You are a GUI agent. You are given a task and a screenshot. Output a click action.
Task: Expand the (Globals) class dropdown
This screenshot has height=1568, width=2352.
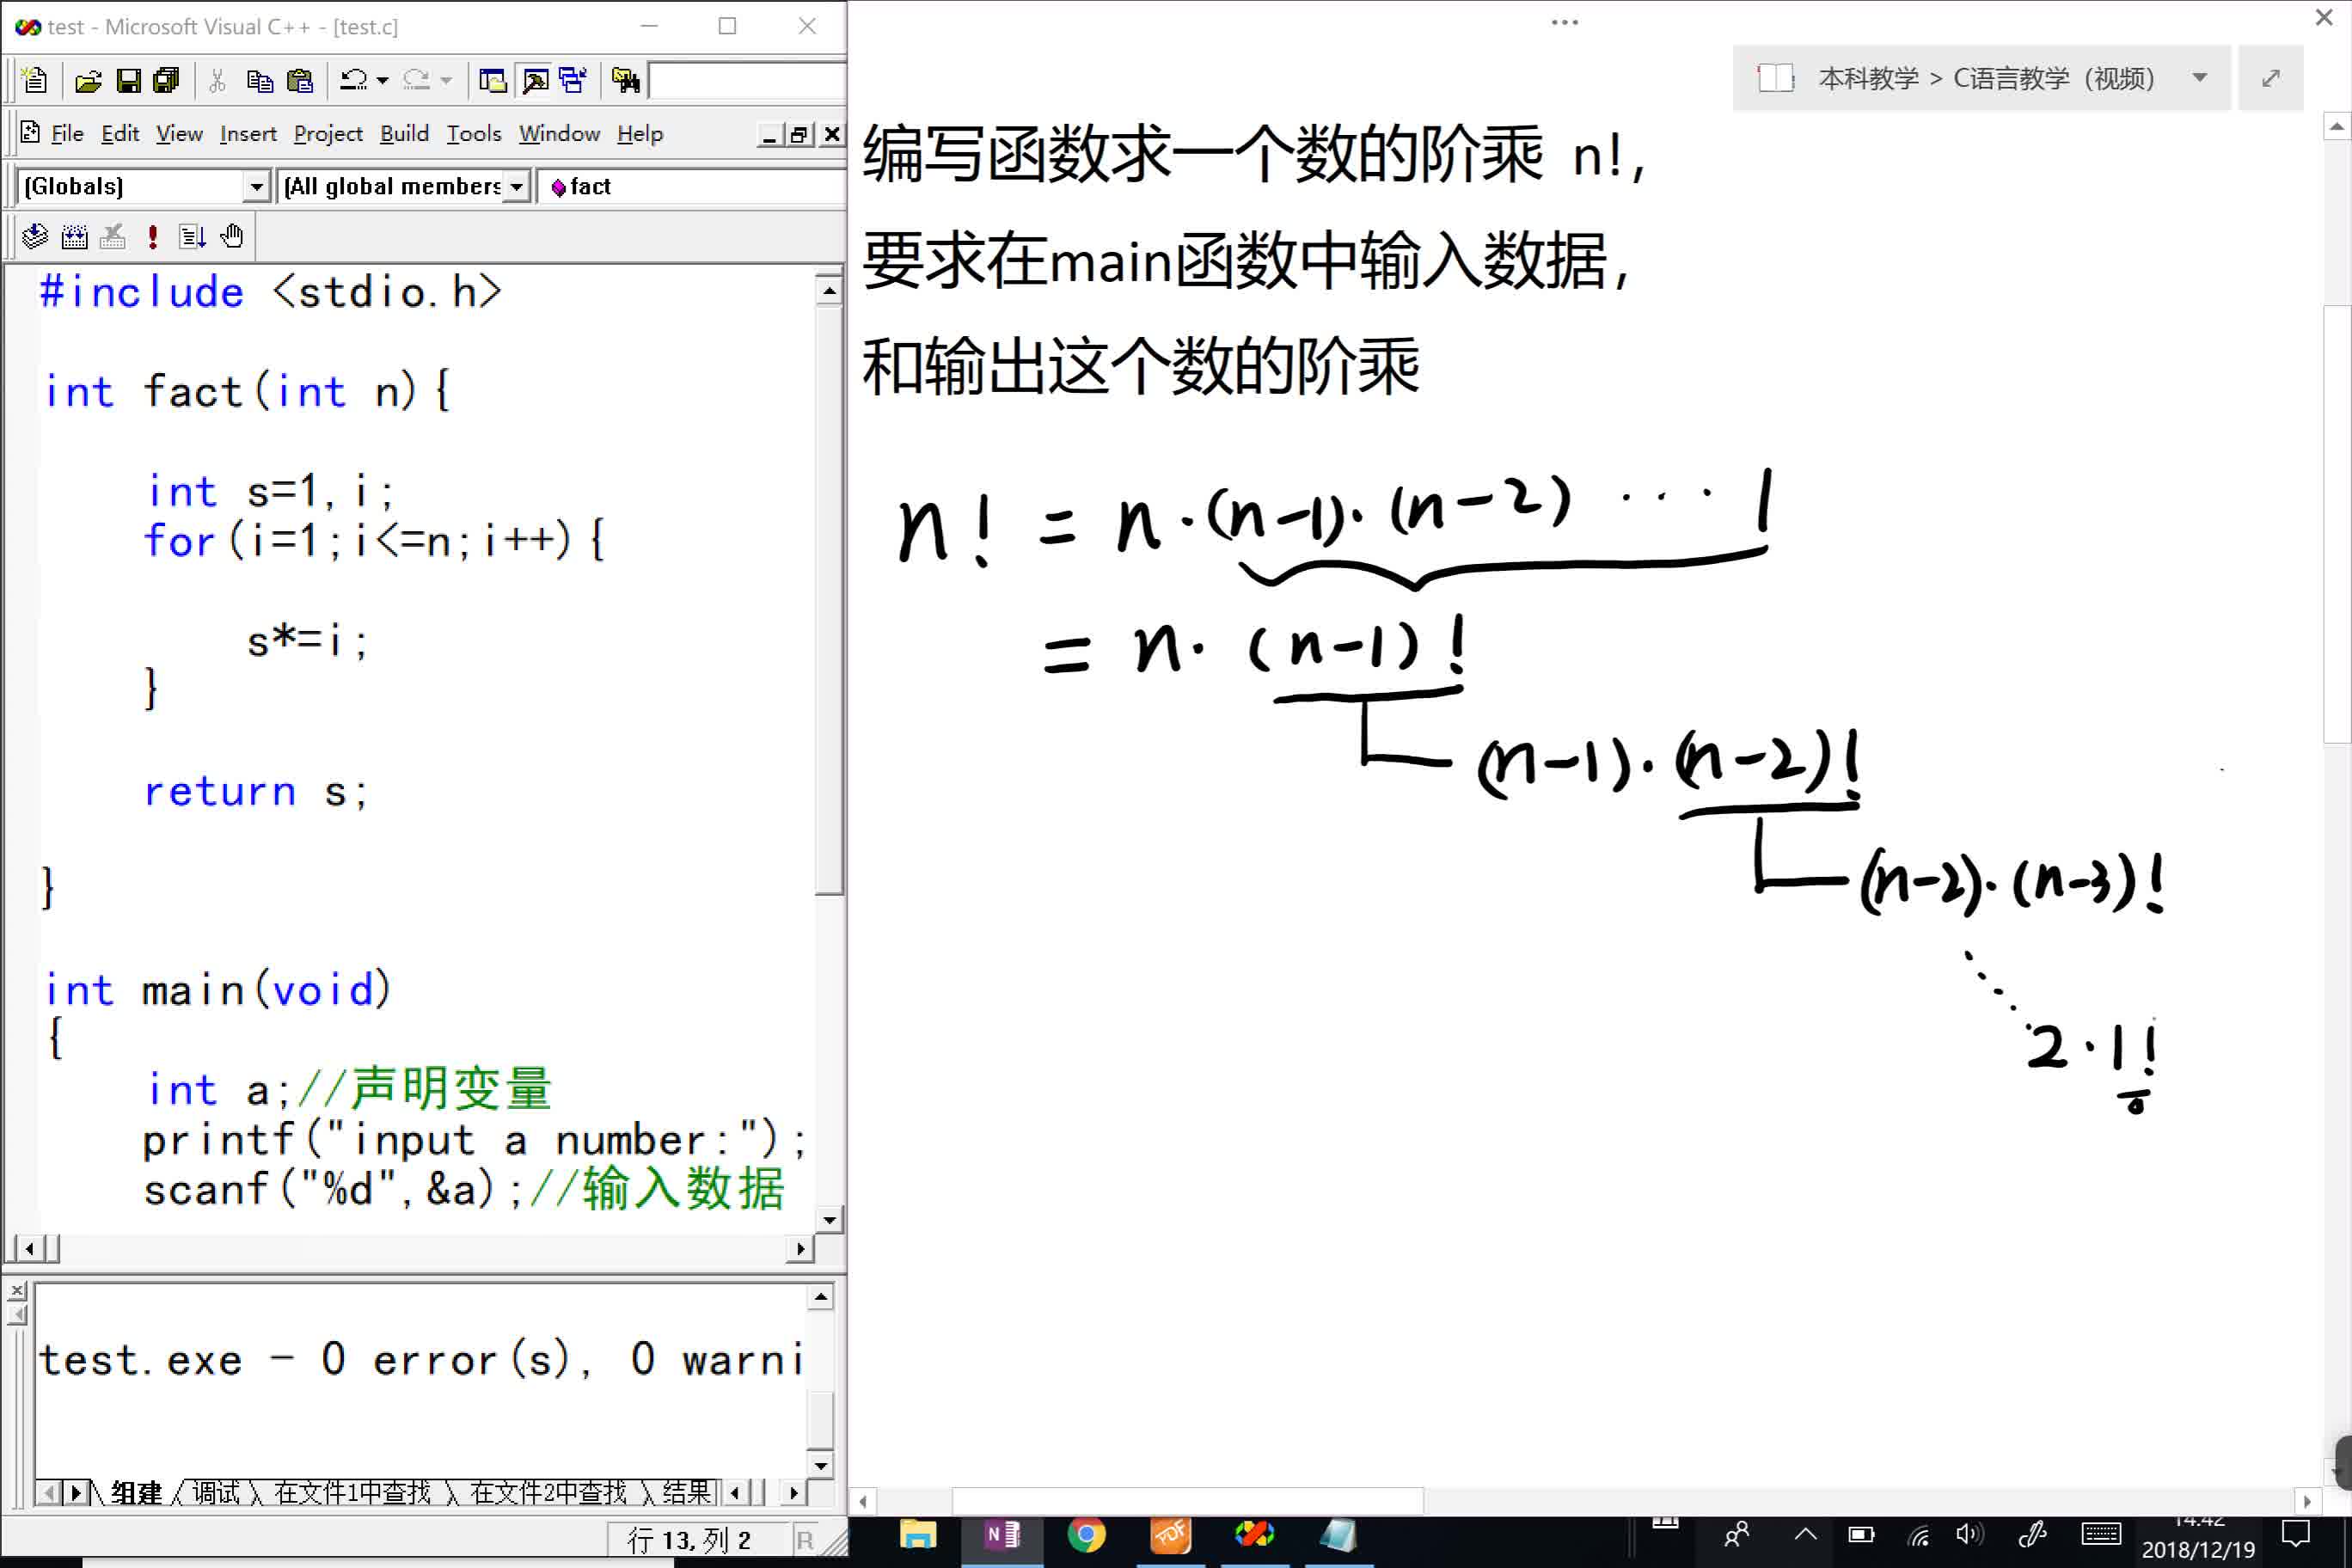[256, 187]
